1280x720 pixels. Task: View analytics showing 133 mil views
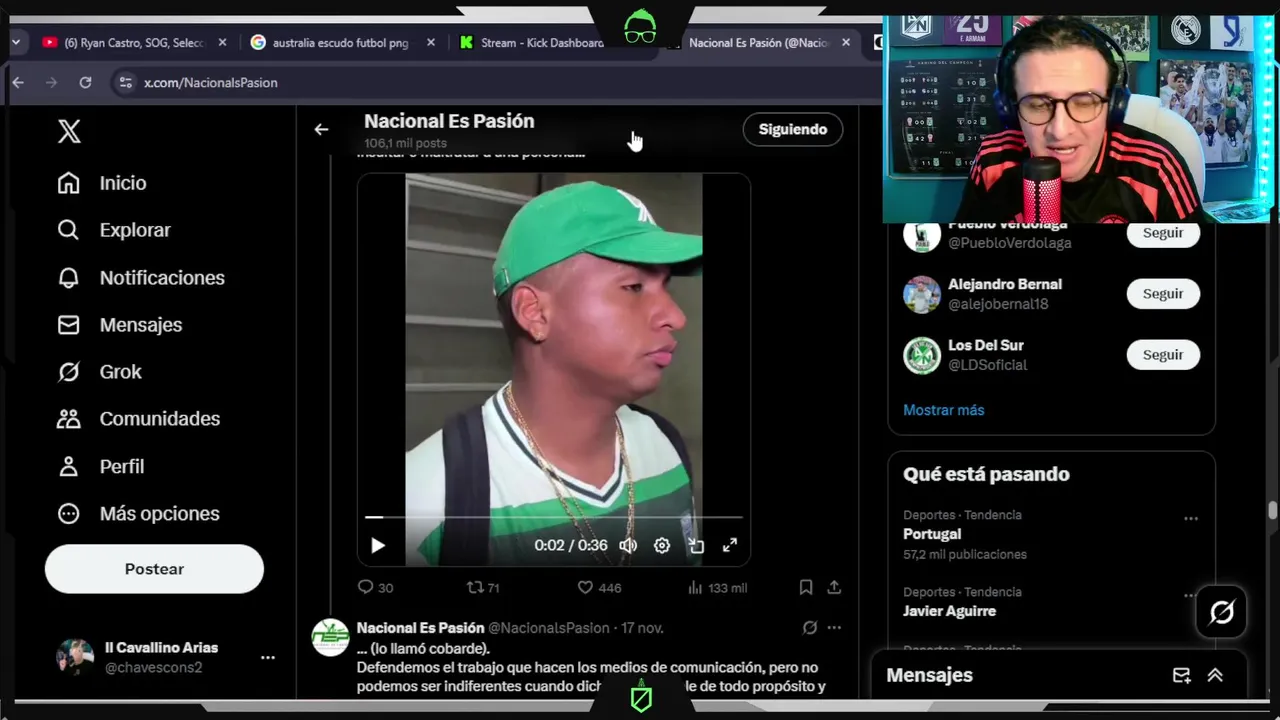(x=717, y=588)
